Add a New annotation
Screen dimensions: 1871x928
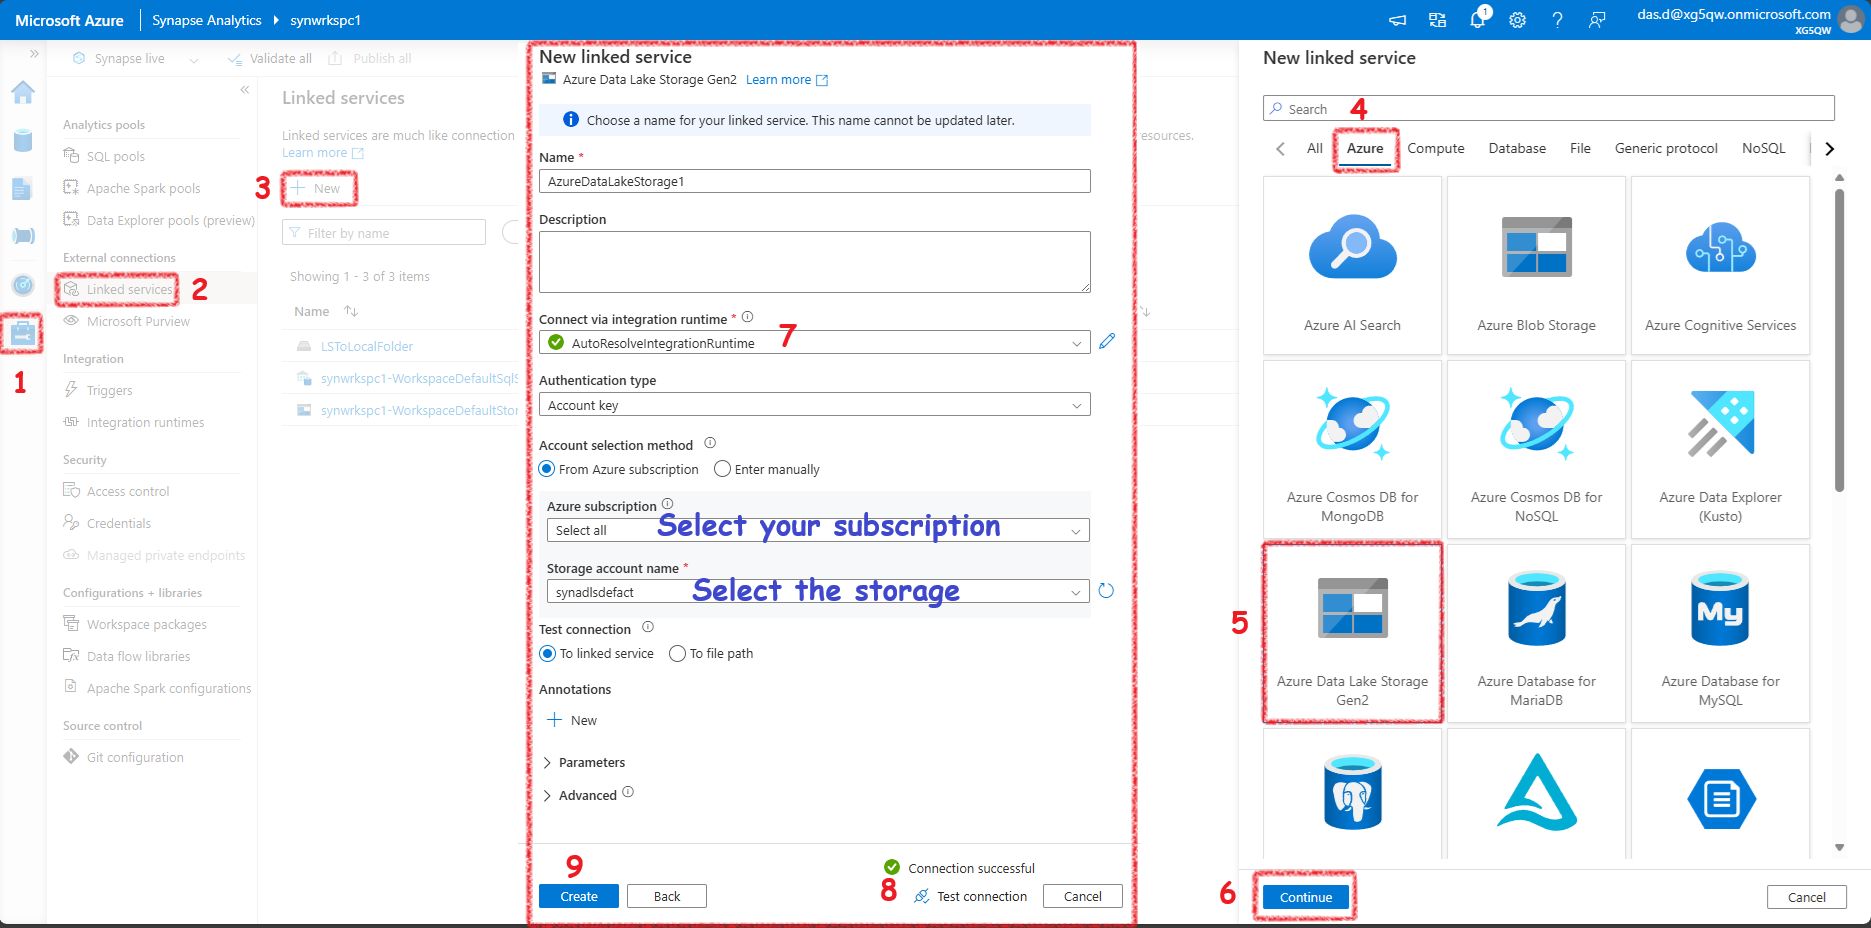tap(572, 720)
